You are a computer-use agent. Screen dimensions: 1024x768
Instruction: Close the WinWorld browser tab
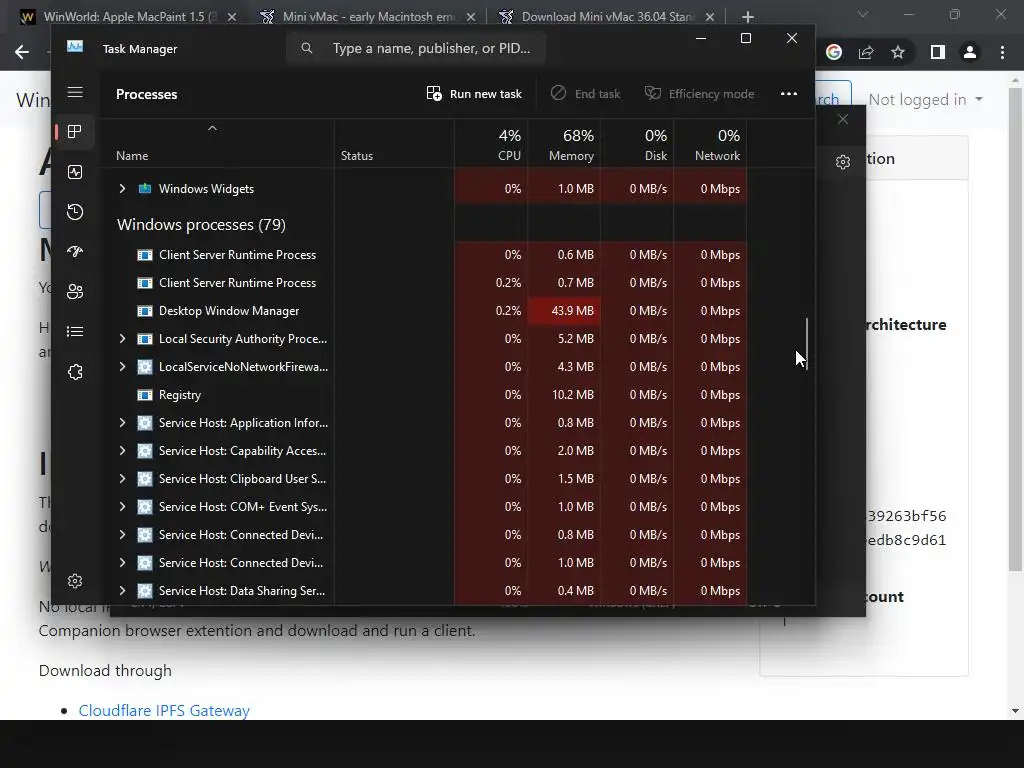232,17
